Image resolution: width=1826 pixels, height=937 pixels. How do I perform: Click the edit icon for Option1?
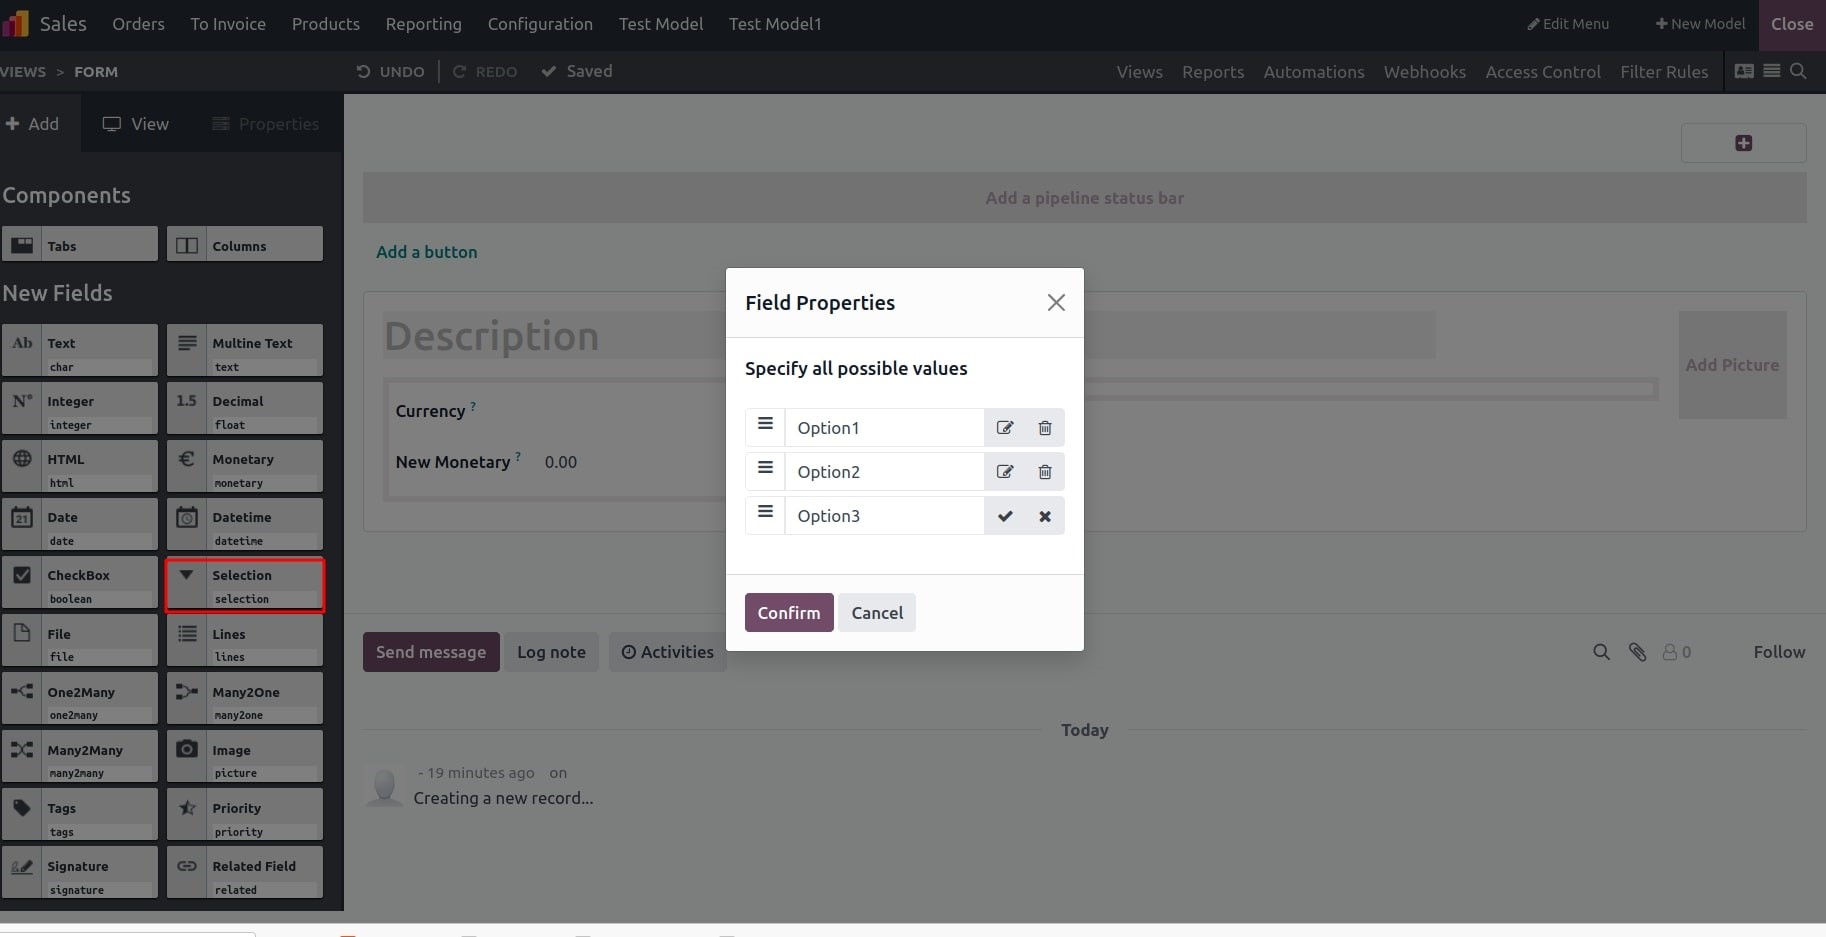1005,428
